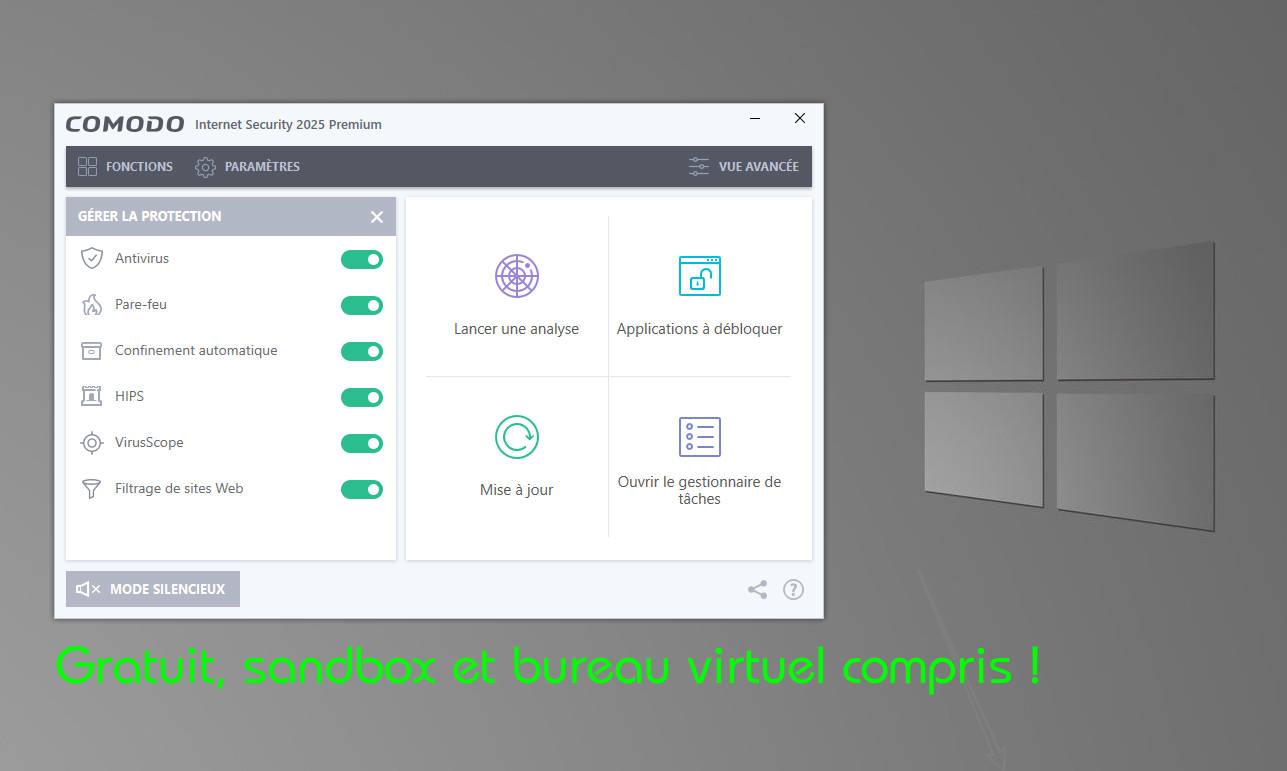
Task: Click the Confinement automatique box icon
Action: pos(92,350)
